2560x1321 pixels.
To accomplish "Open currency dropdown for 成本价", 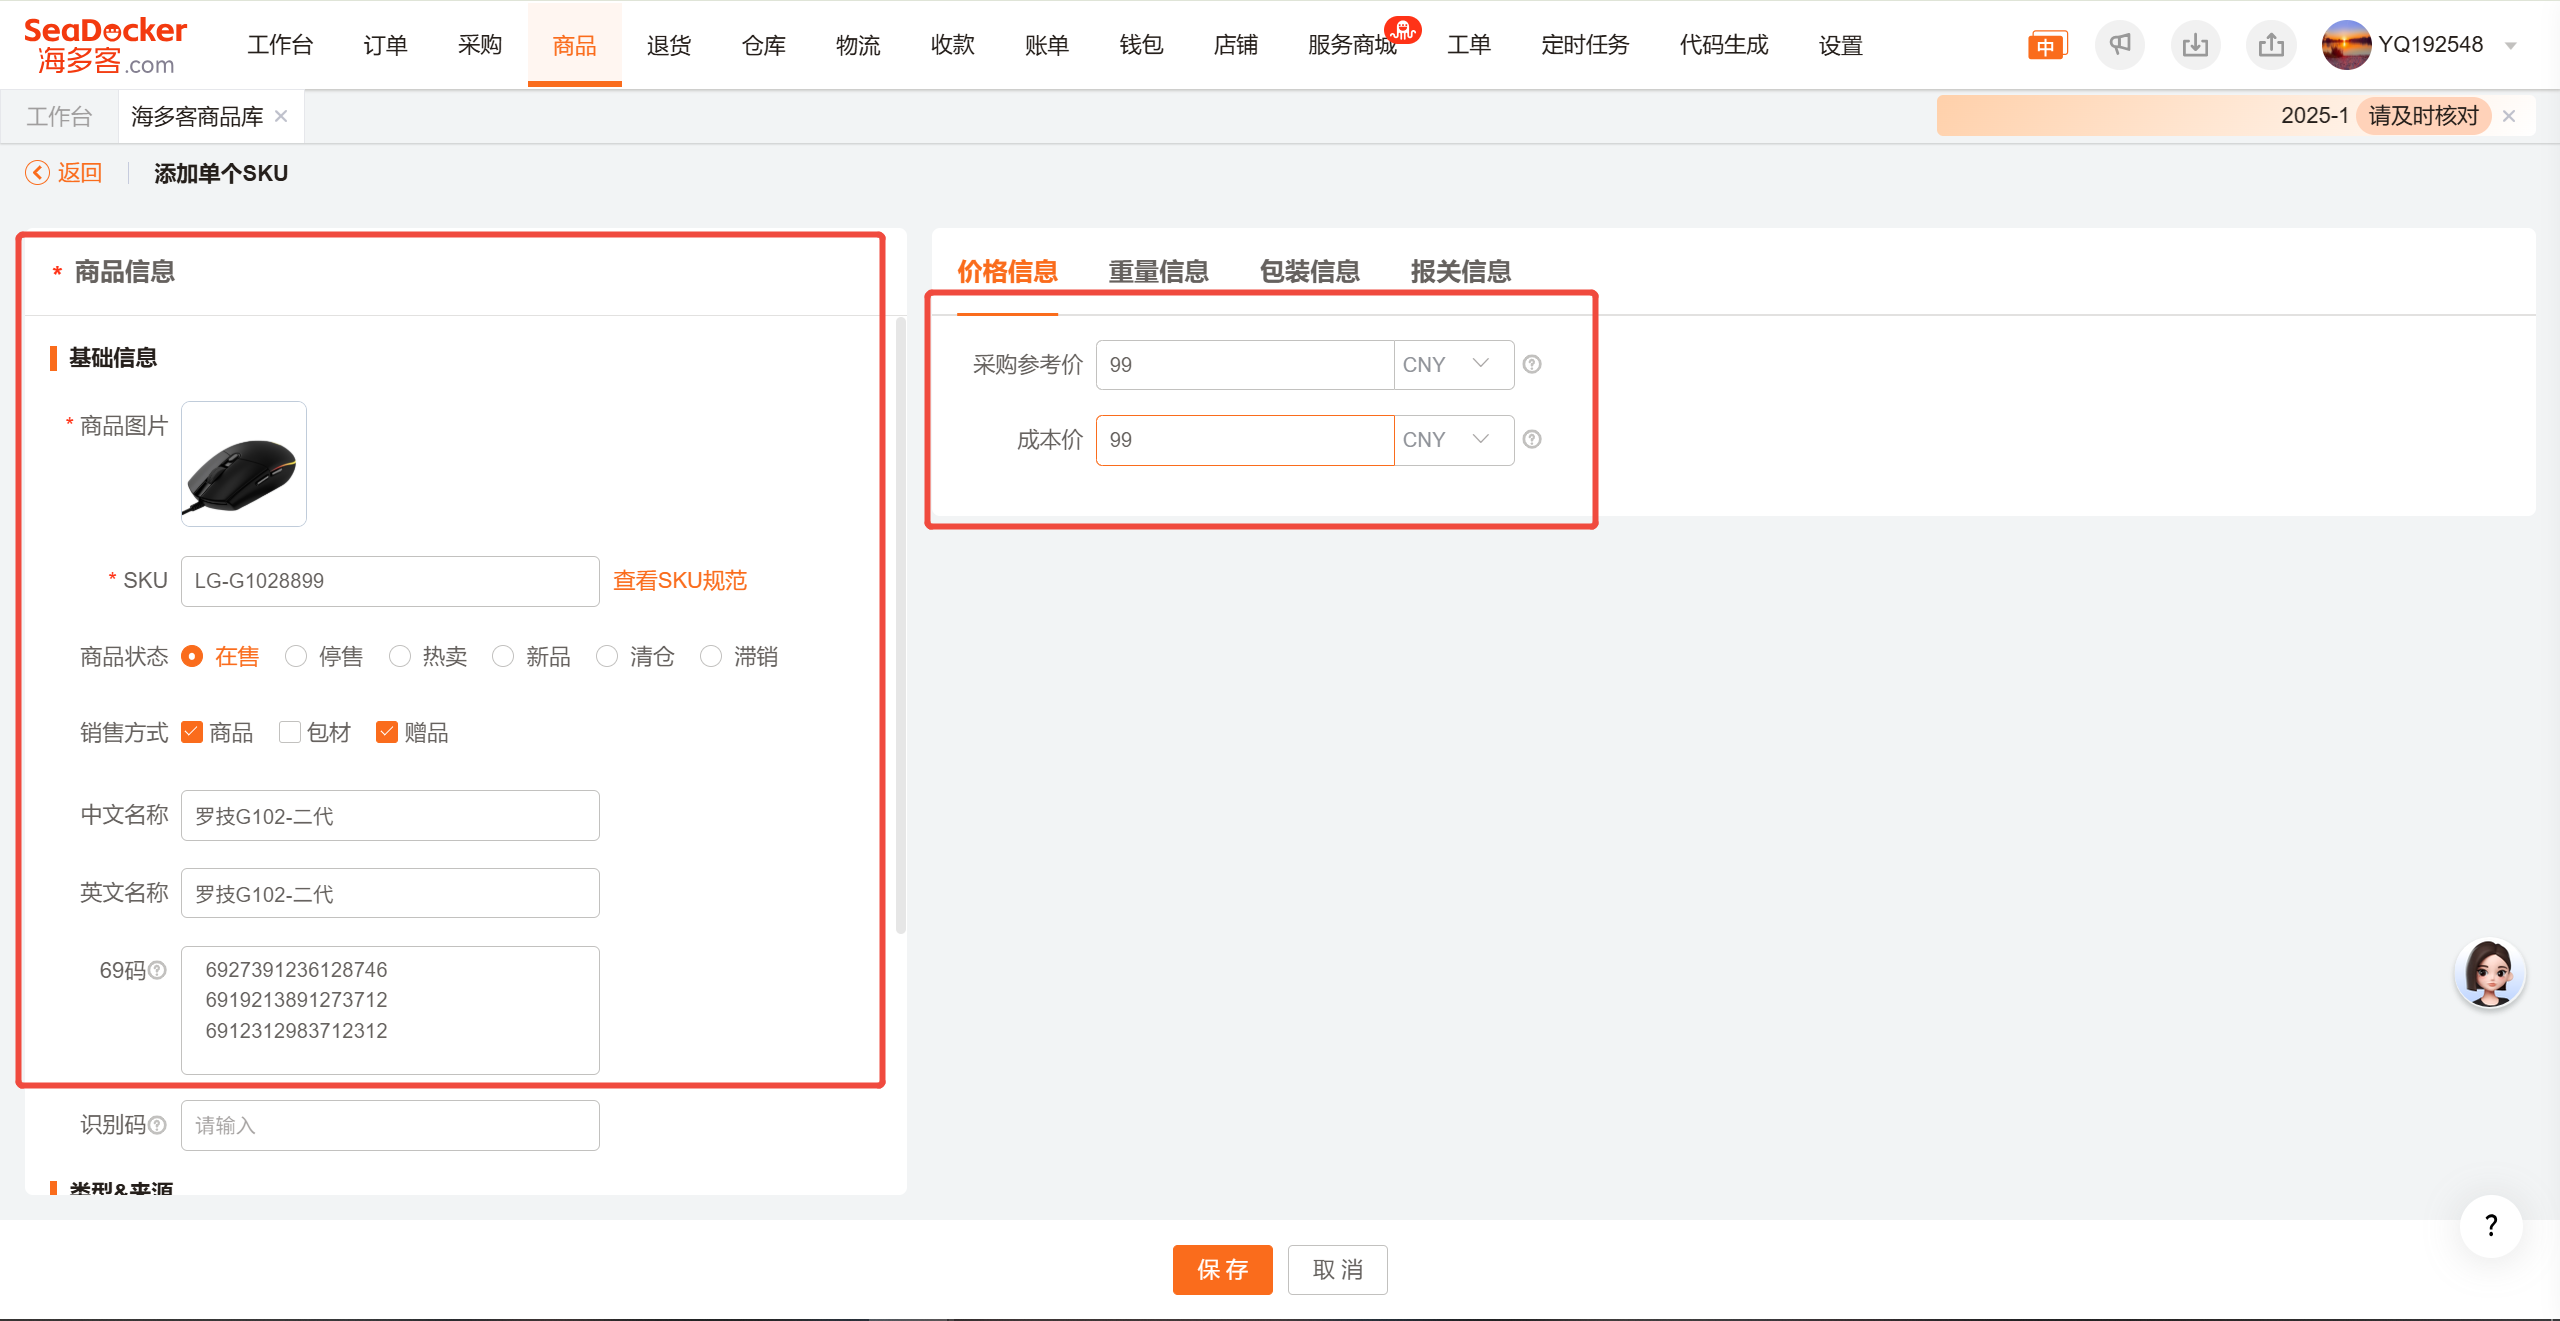I will [x=1453, y=439].
